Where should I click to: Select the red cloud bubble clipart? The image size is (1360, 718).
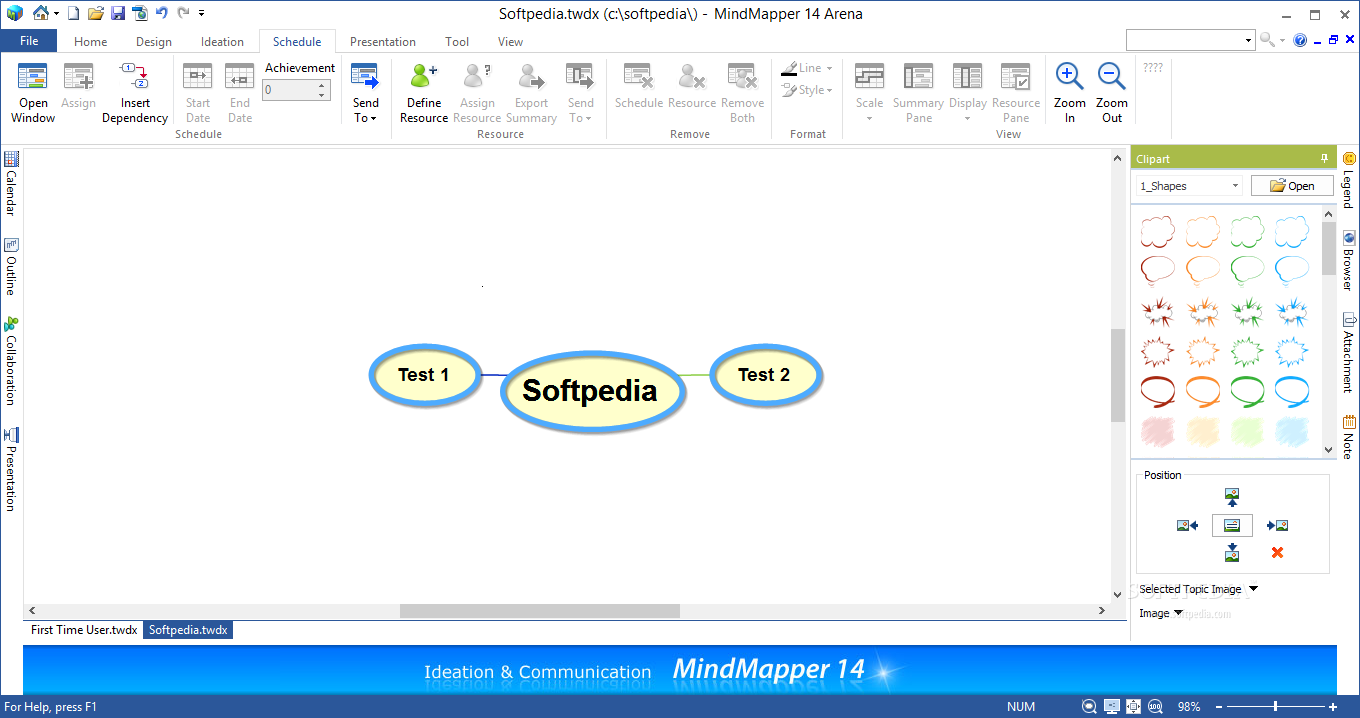(1158, 232)
